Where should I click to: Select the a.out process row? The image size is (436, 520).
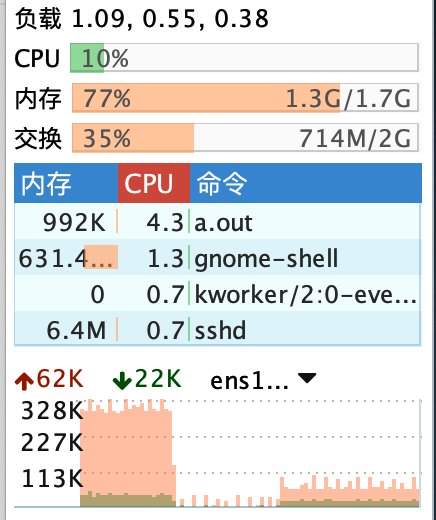[218, 221]
